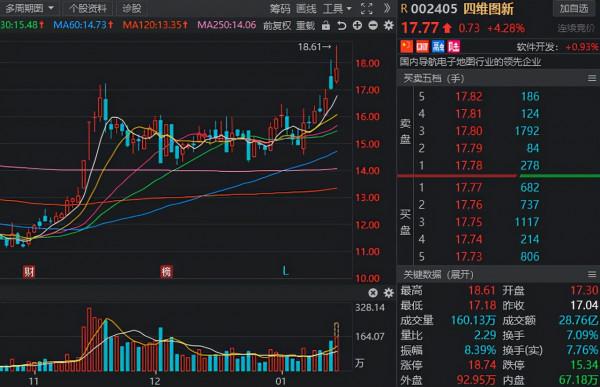Click 重载 reload button
This screenshot has width=600, height=387.
tap(305, 26)
